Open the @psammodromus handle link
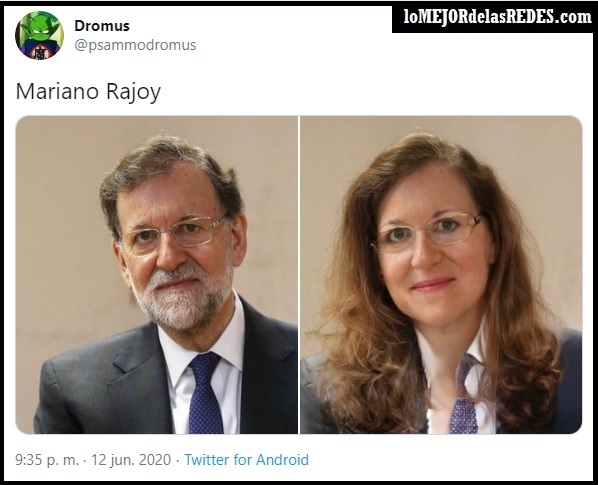Screen dimensions: 598x485 135,45
